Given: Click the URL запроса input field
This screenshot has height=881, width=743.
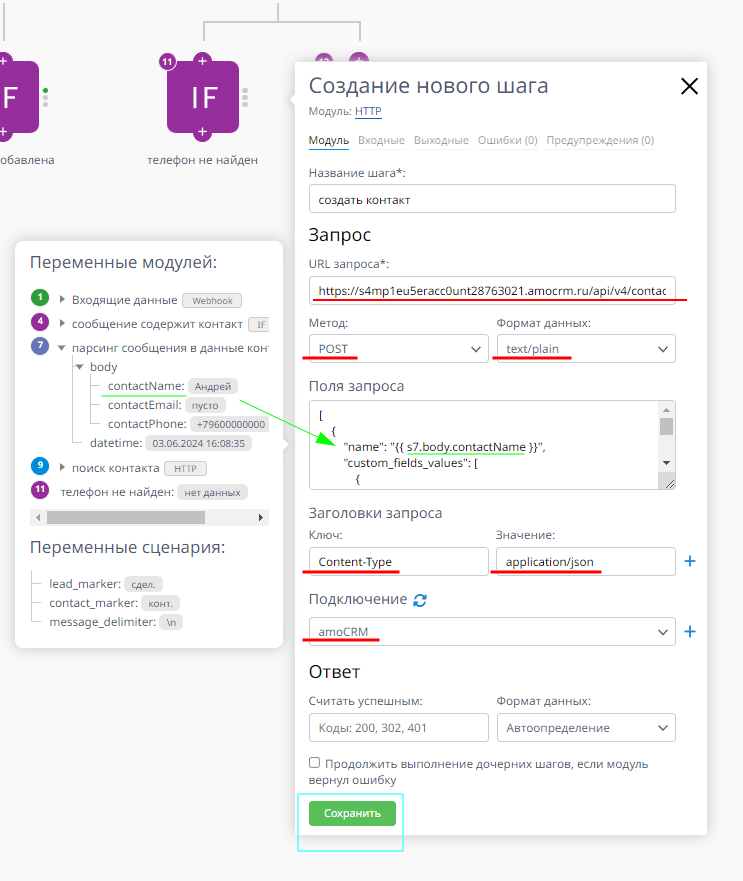Looking at the screenshot, I should click(x=490, y=288).
